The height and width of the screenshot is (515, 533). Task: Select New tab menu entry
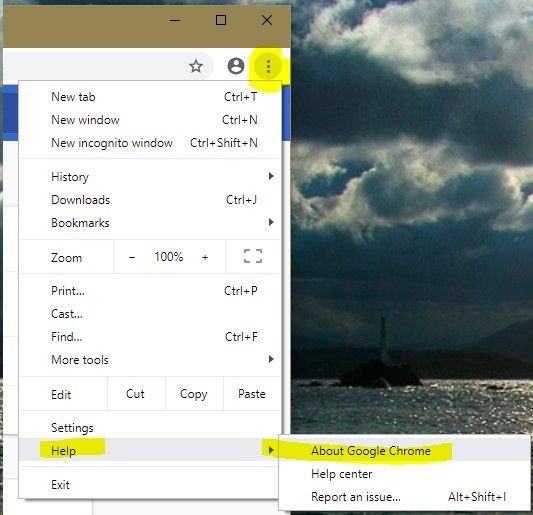(151, 97)
